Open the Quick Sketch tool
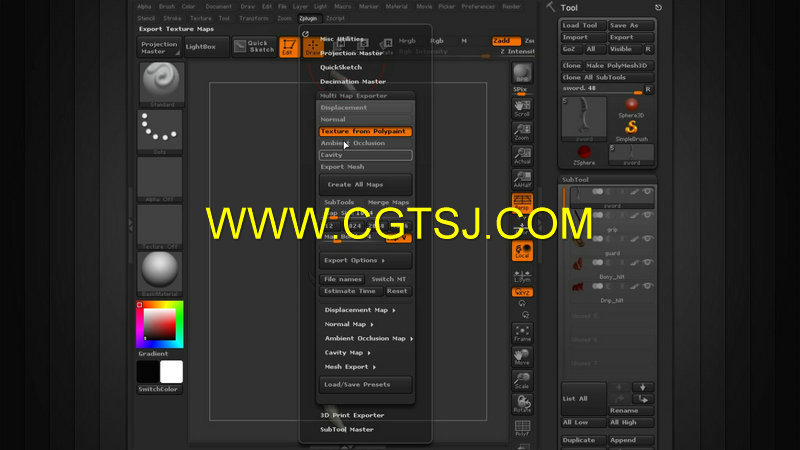The width and height of the screenshot is (800, 450). click(254, 46)
